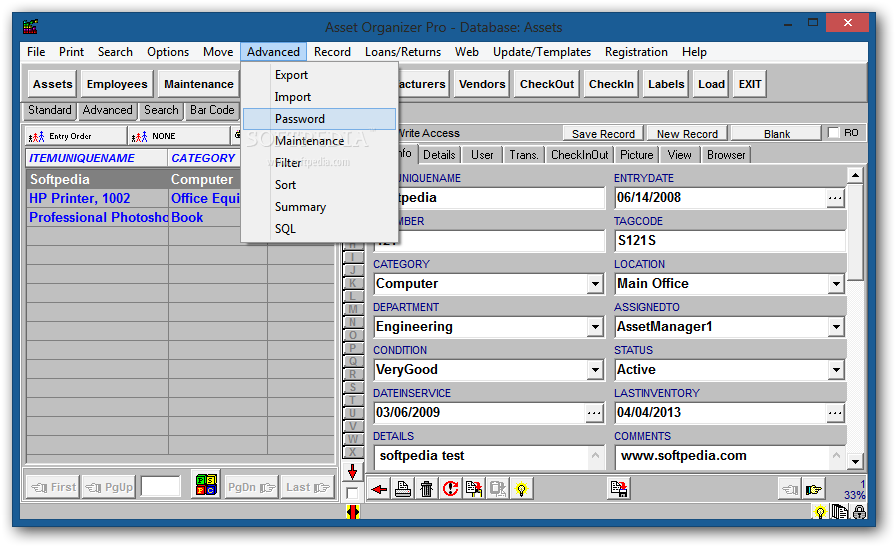Click the CATEGORY column header
896x547 pixels.
pos(203,158)
